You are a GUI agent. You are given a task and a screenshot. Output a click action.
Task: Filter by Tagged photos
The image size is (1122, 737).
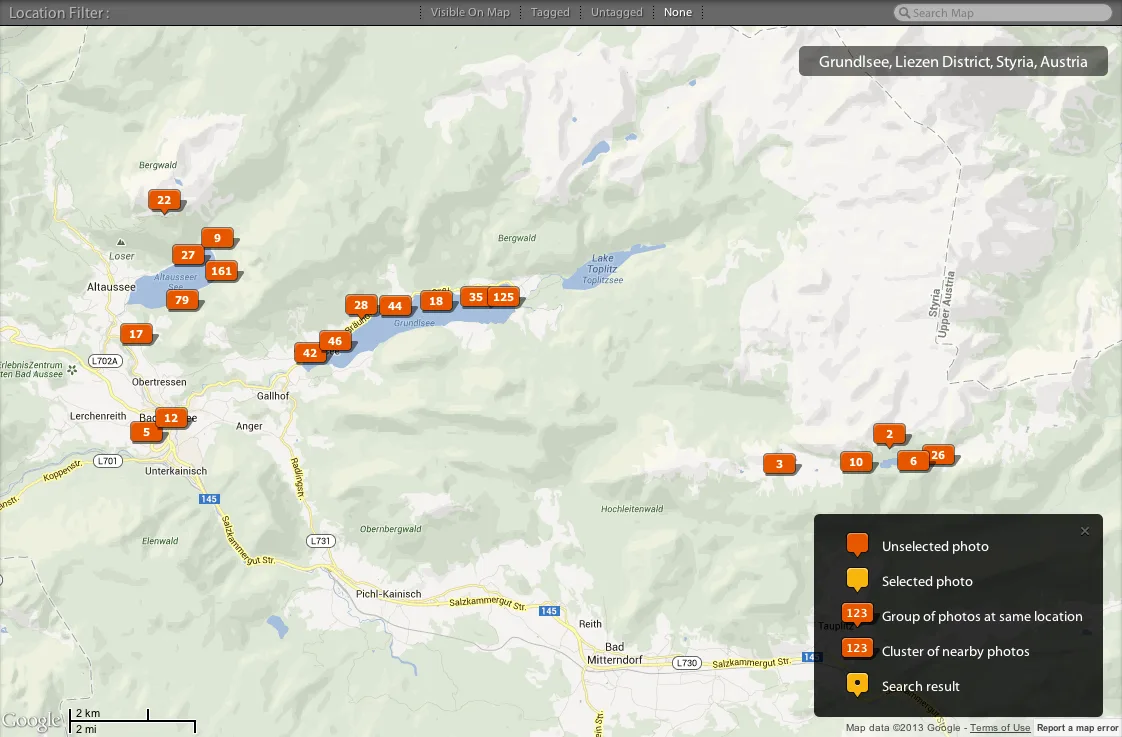550,12
